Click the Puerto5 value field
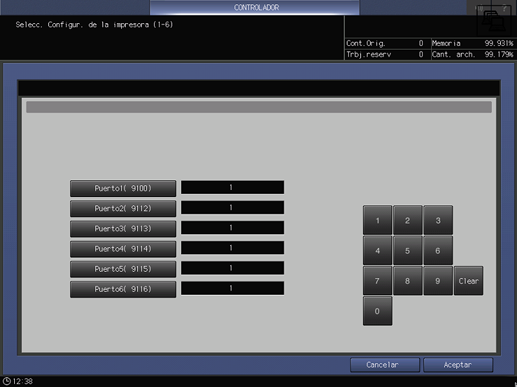 point(232,268)
